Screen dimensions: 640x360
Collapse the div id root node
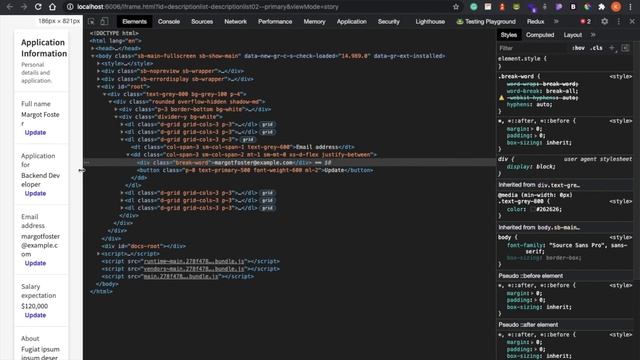point(98,87)
